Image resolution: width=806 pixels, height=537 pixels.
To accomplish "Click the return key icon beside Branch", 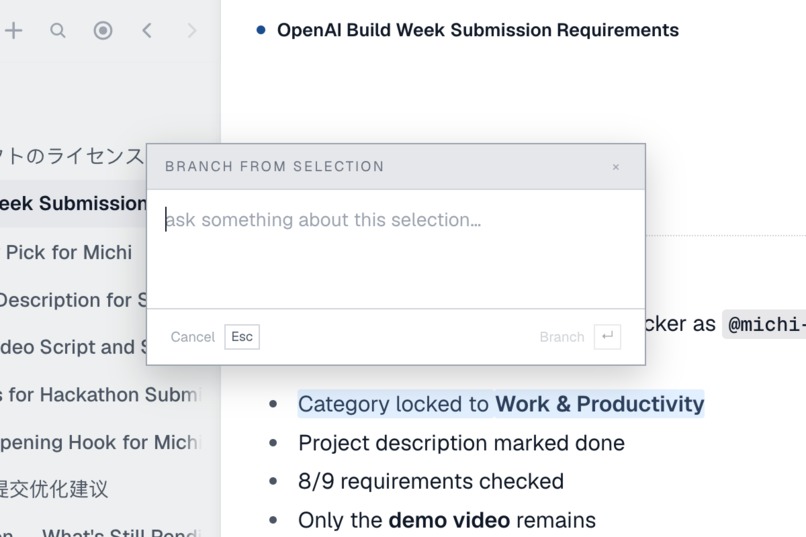I will [x=607, y=337].
